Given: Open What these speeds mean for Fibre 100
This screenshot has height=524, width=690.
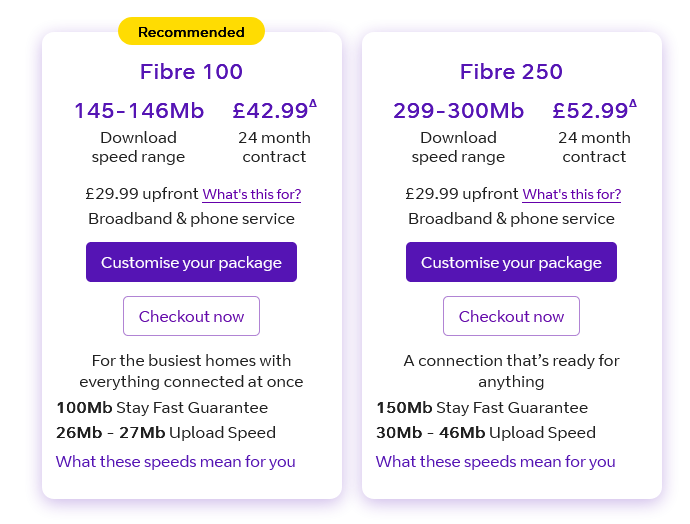Looking at the screenshot, I should 176,462.
